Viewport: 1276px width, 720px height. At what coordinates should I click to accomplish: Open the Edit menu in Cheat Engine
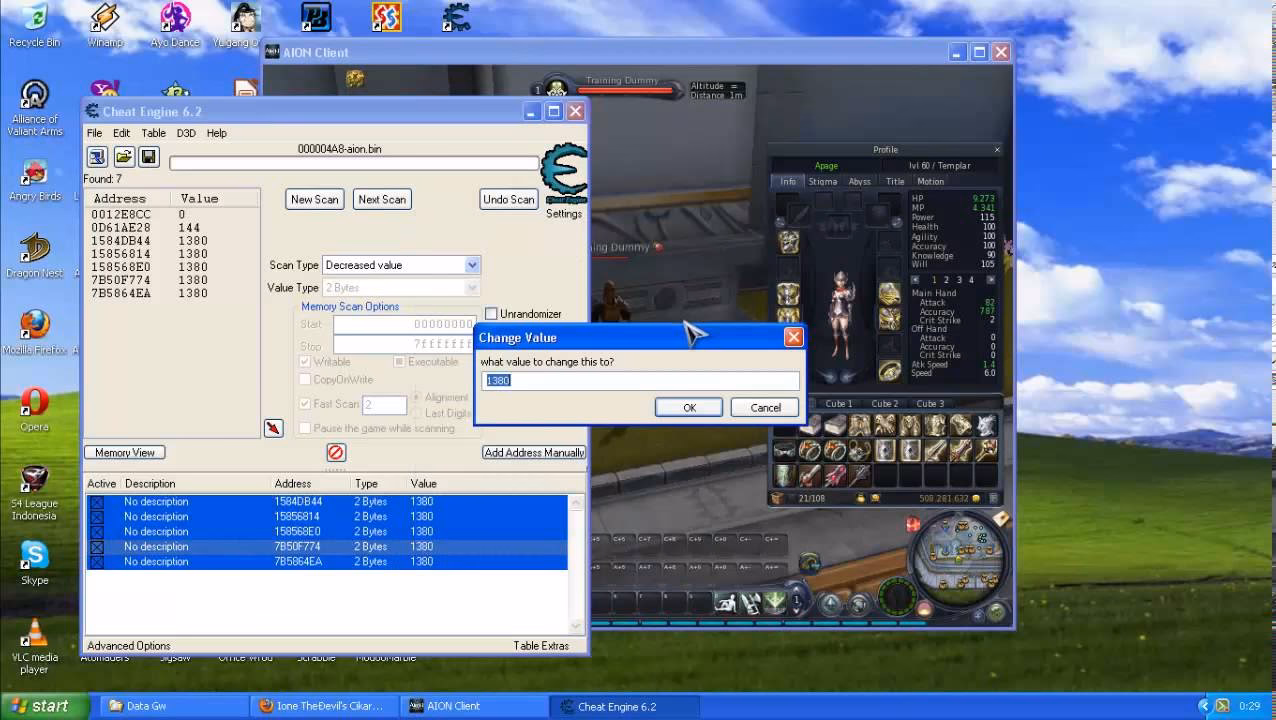click(121, 133)
